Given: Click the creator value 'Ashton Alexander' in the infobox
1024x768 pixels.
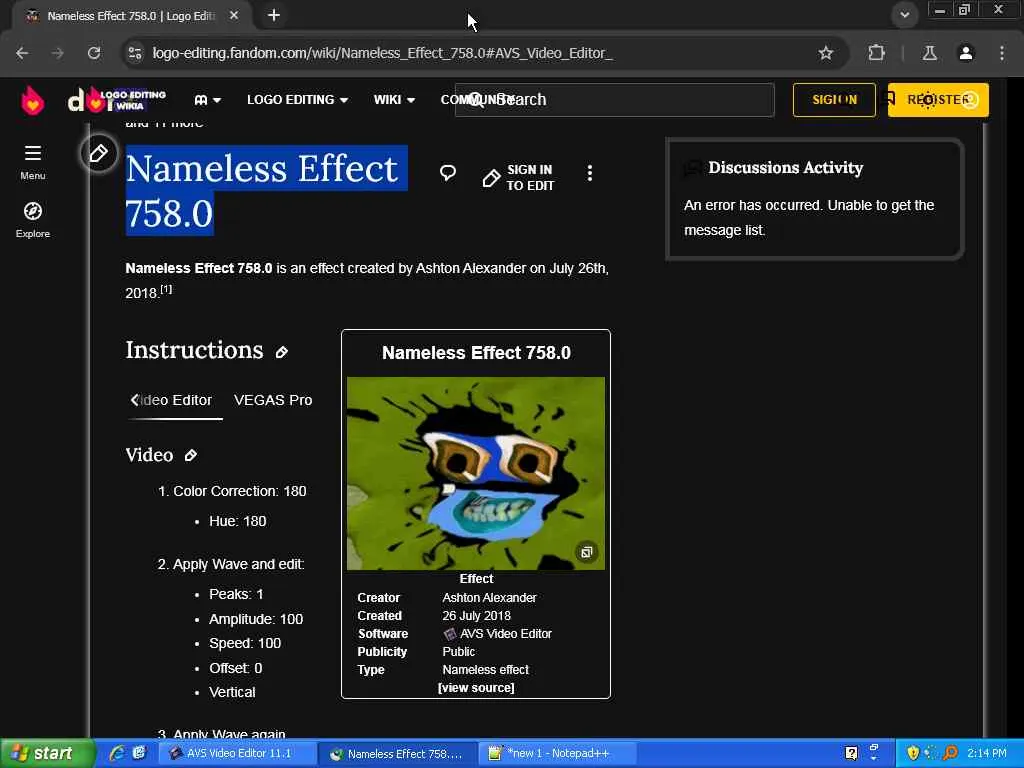Looking at the screenshot, I should (x=489, y=598).
